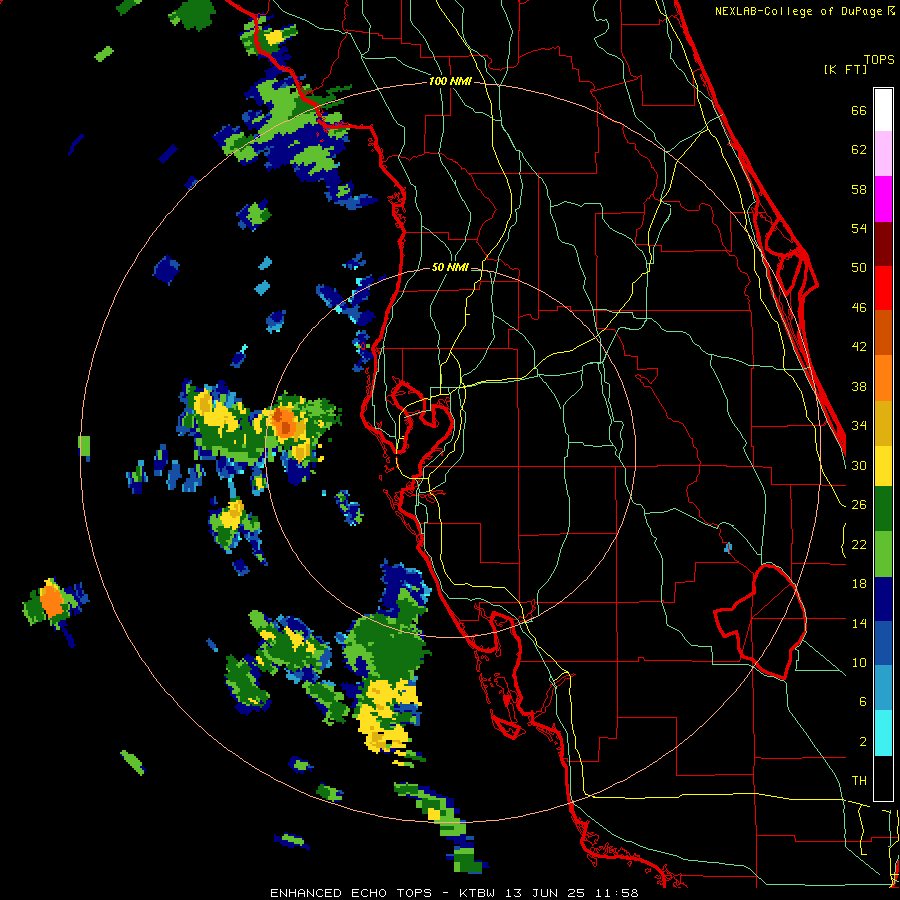Click the legend value 6

tap(863, 701)
